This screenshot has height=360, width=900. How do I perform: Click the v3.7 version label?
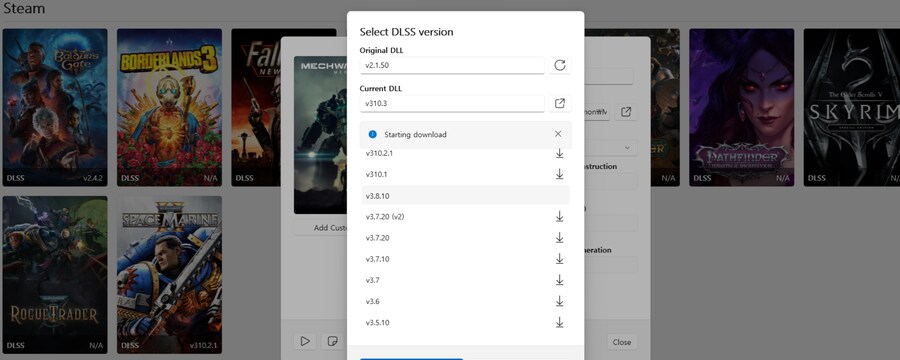373,280
